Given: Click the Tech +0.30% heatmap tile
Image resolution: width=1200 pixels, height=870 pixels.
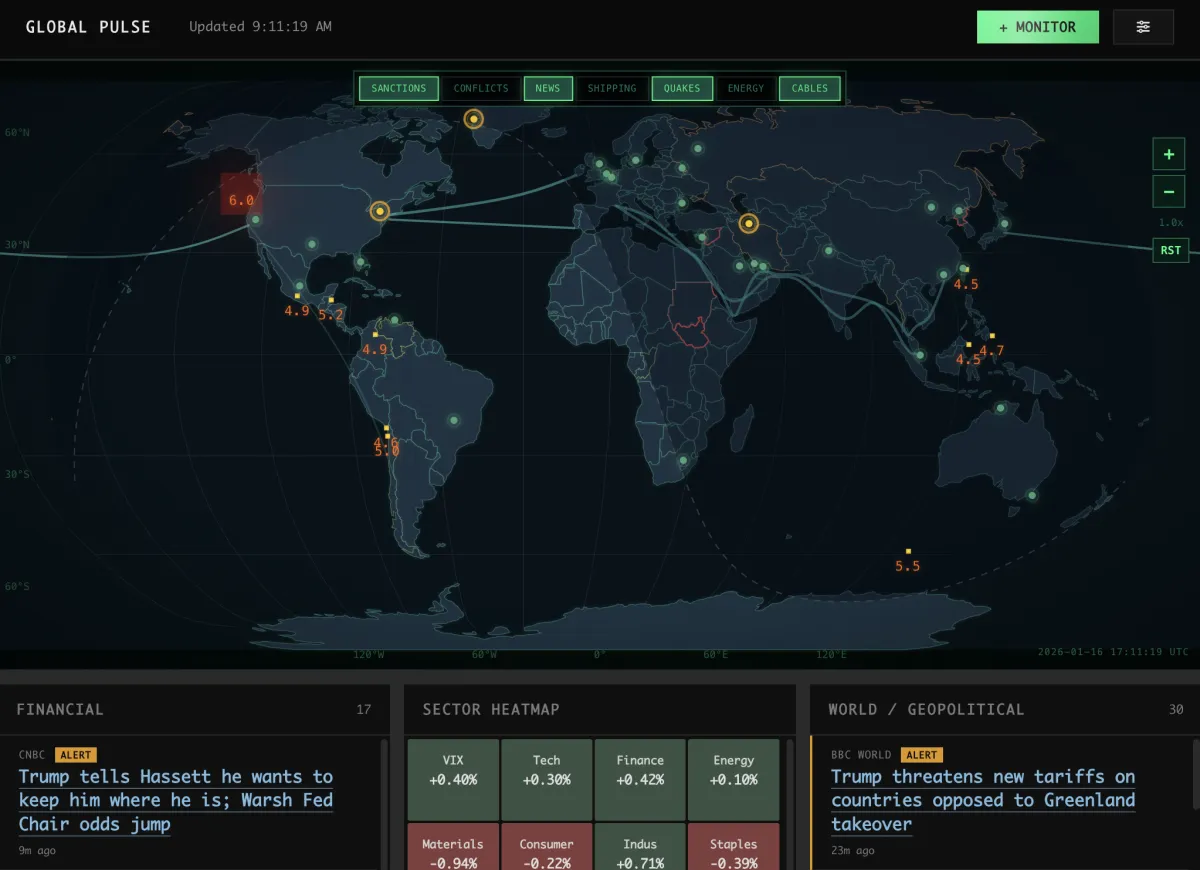Looking at the screenshot, I should 546,779.
